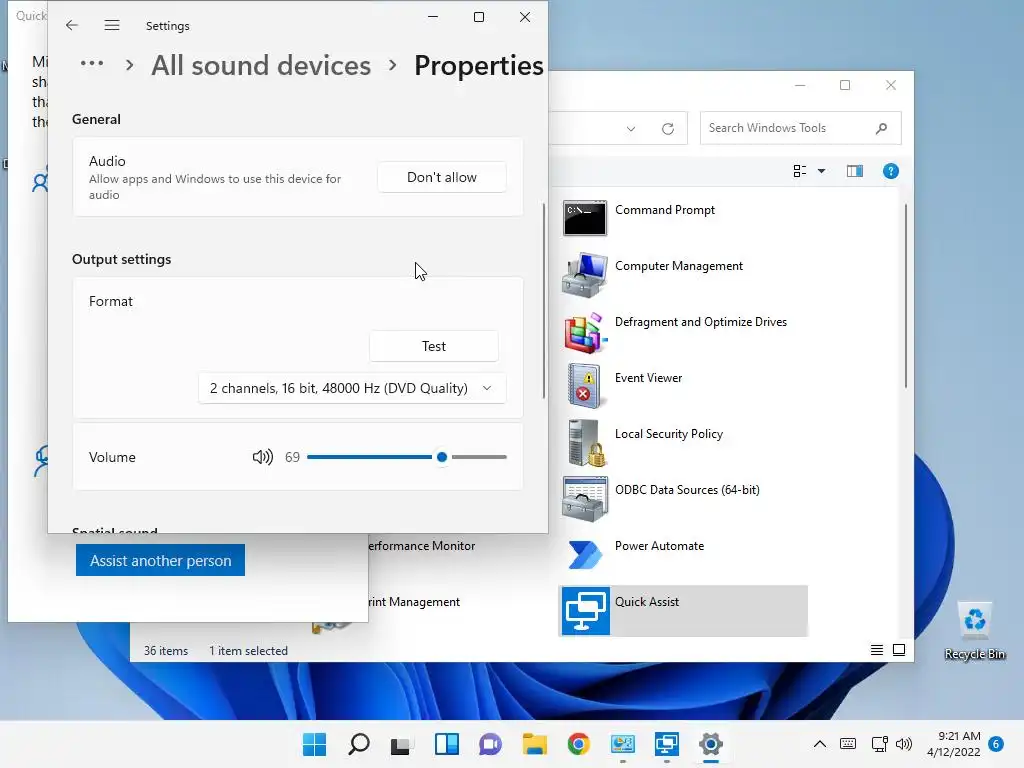This screenshot has width=1024, height=768.
Task: Open Start menu from taskbar
Action: (x=314, y=744)
